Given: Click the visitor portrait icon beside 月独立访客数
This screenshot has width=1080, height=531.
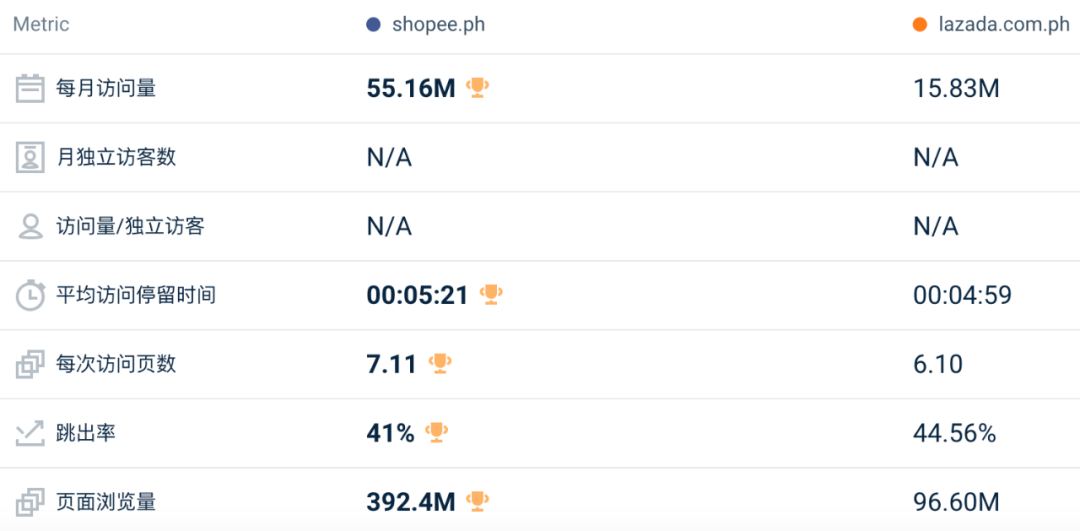Looking at the screenshot, I should 30,158.
